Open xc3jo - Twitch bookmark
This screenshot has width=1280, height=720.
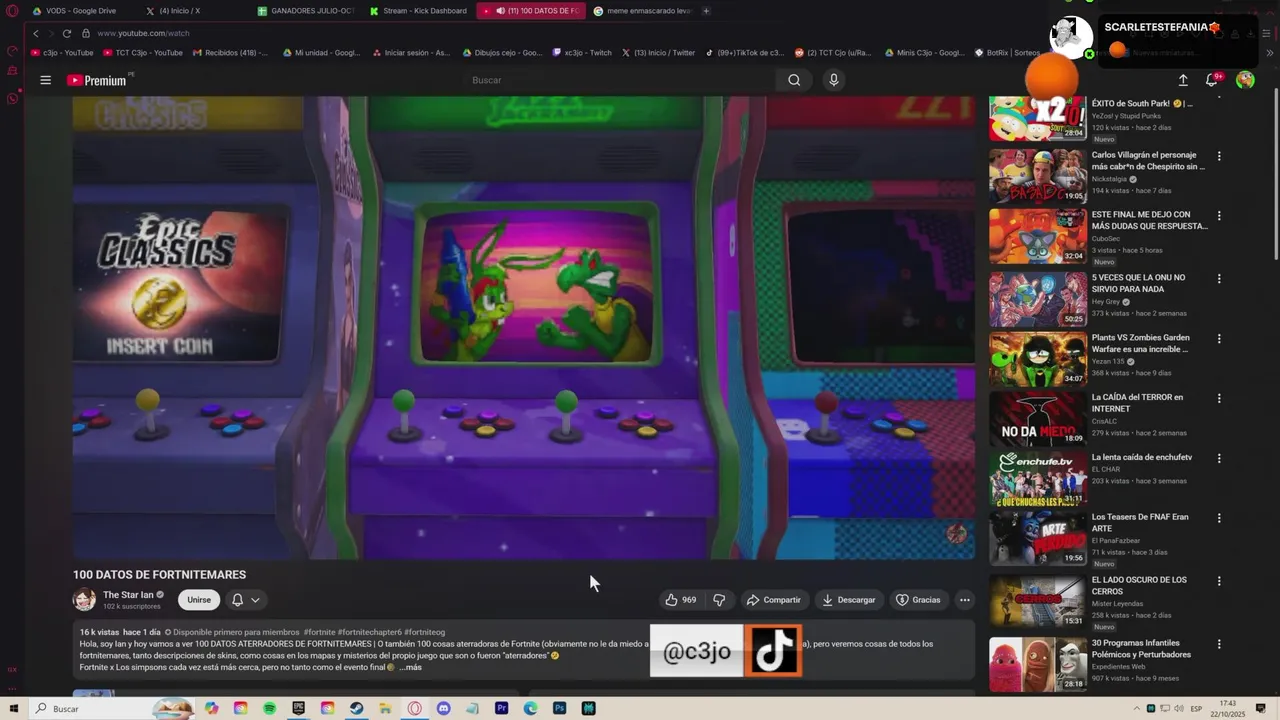click(x=581, y=53)
